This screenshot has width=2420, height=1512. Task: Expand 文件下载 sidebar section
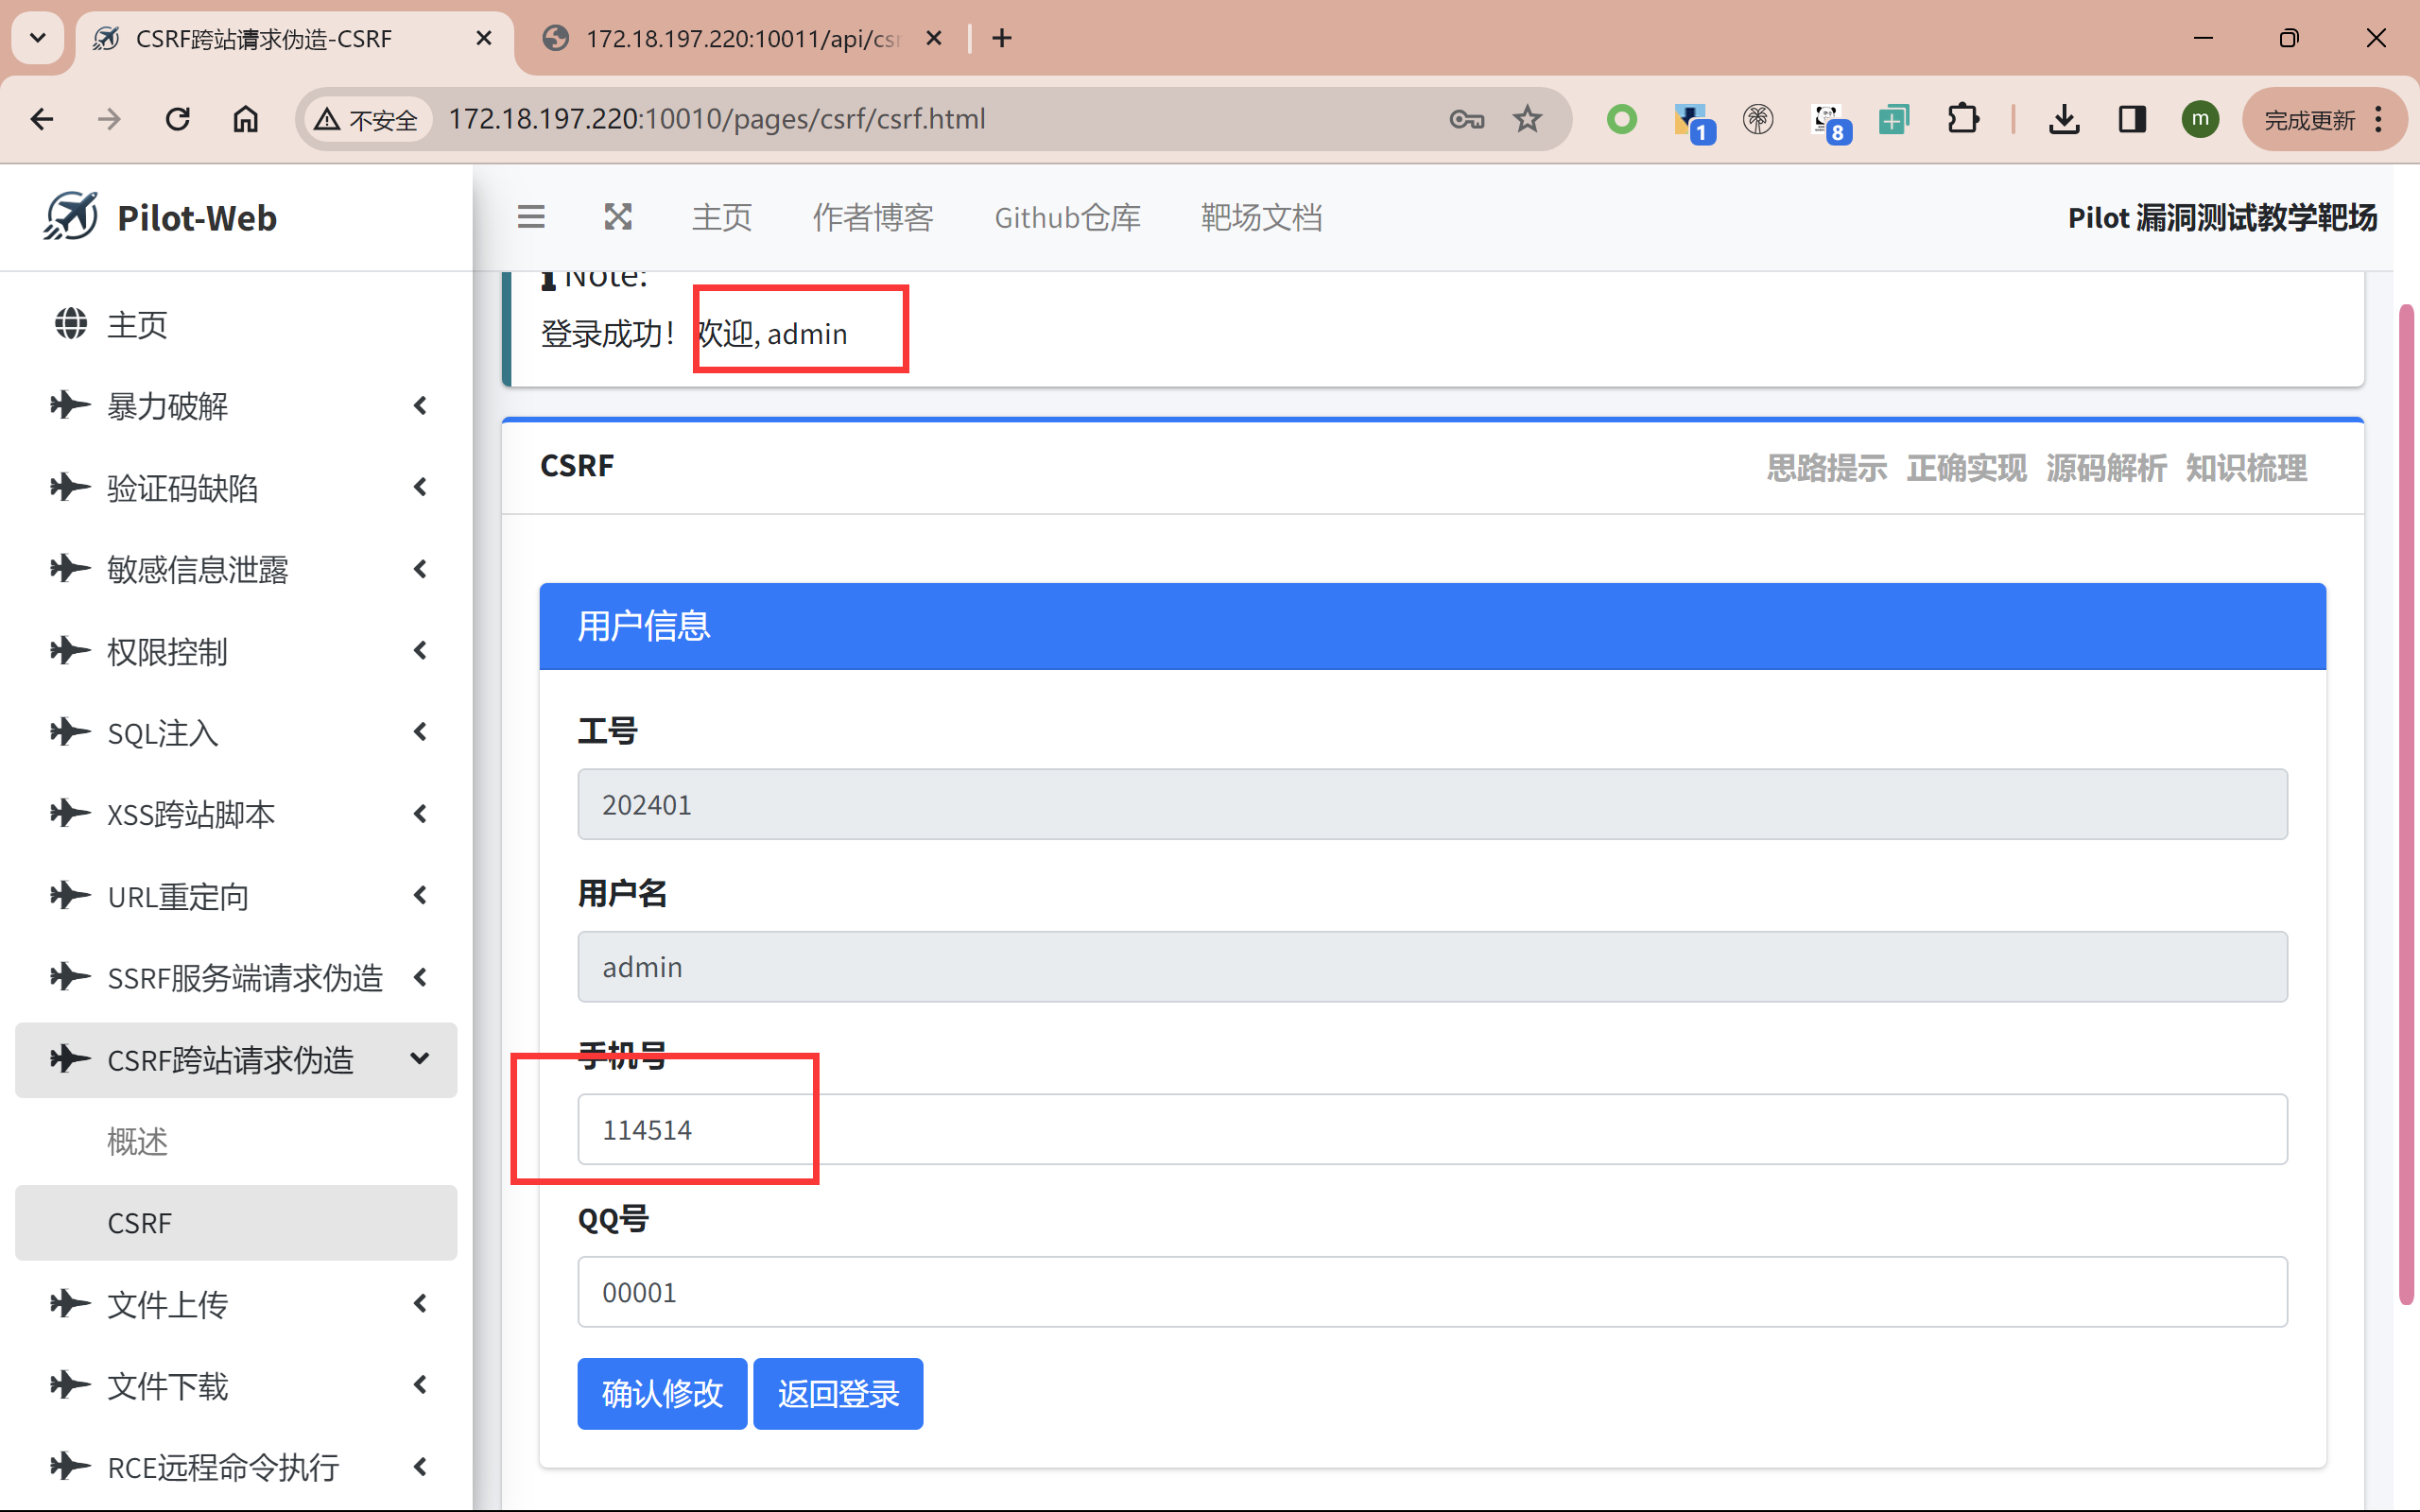(236, 1386)
